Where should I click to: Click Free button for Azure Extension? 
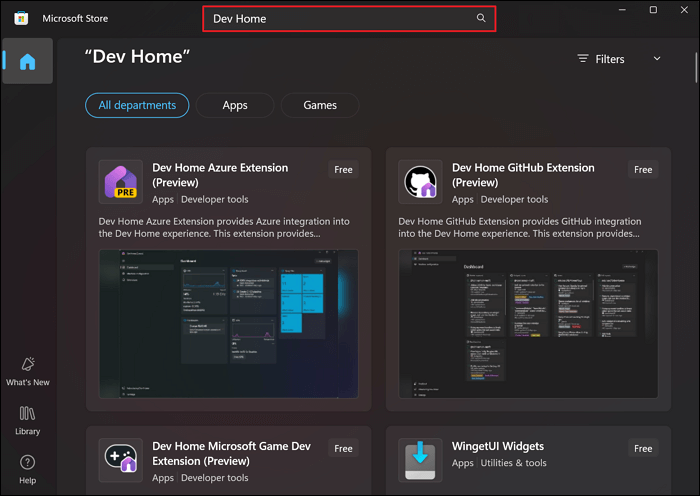tap(343, 170)
